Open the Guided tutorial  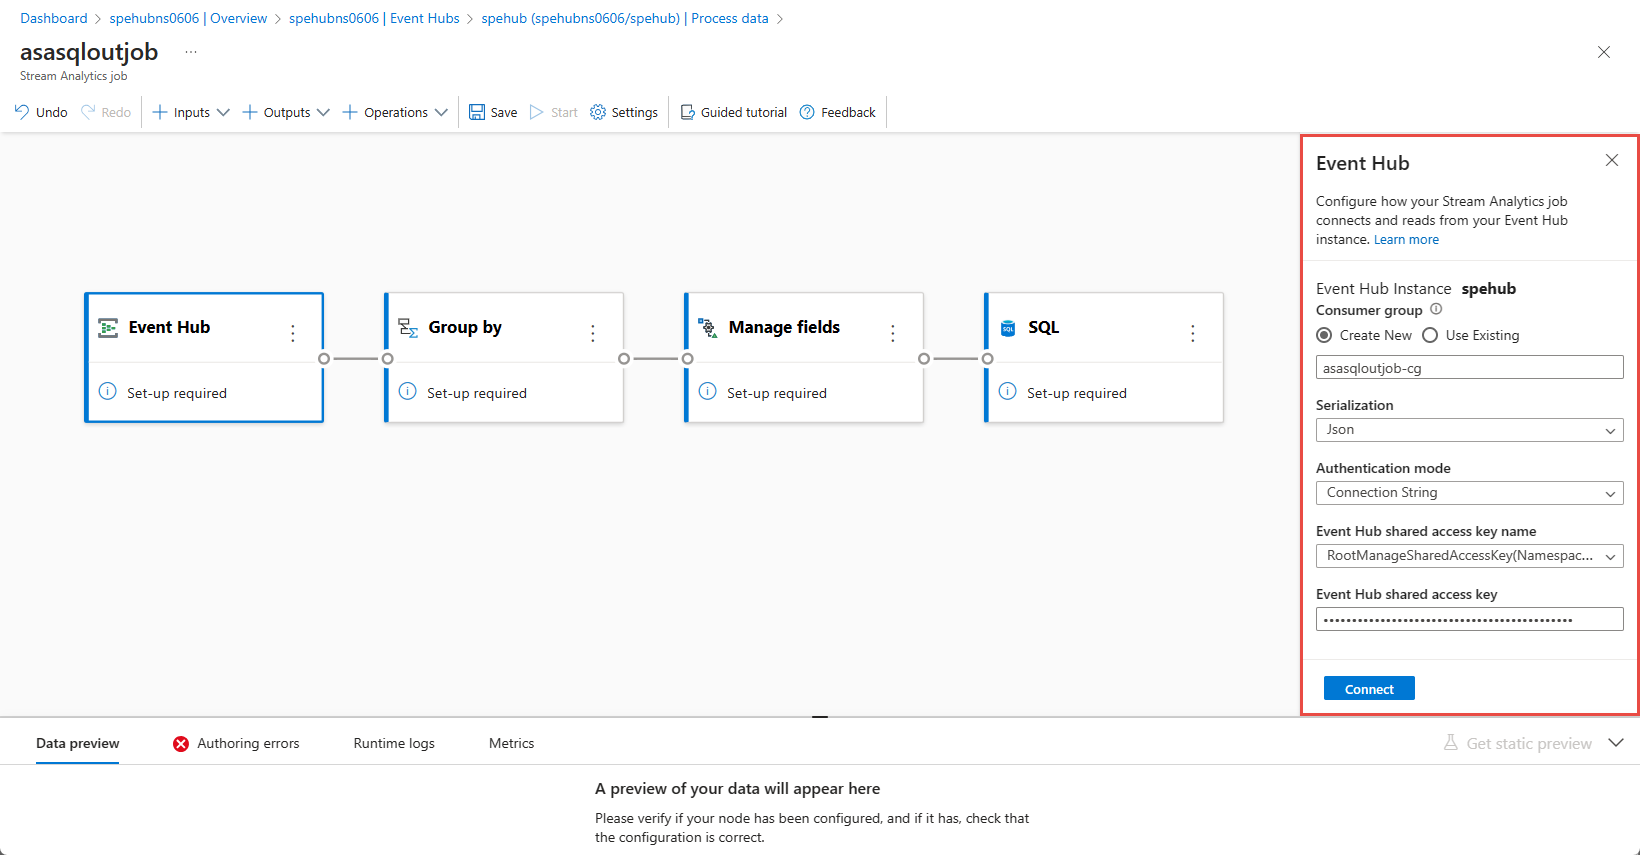pos(734,112)
